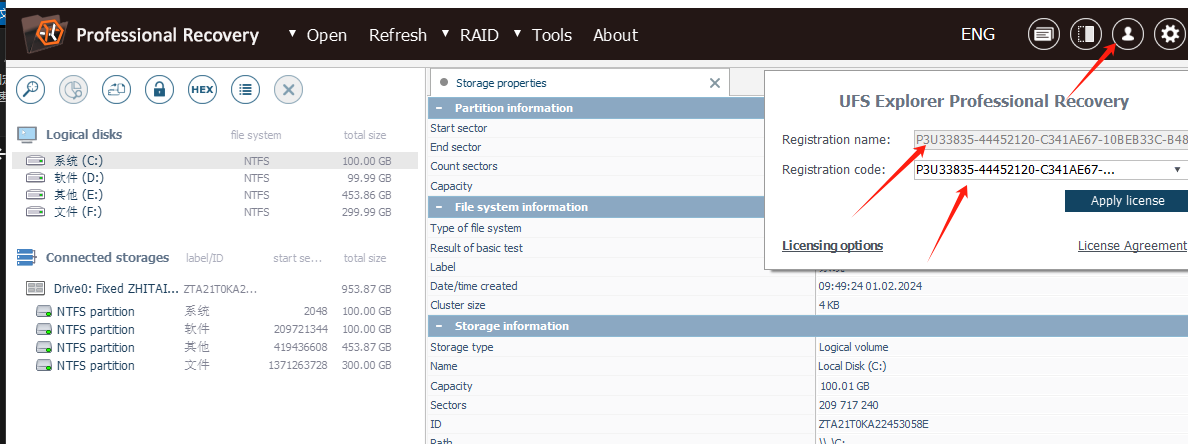This screenshot has width=1188, height=444.
Task: Click the scan-for-lost-data pie icon
Action: (73, 90)
